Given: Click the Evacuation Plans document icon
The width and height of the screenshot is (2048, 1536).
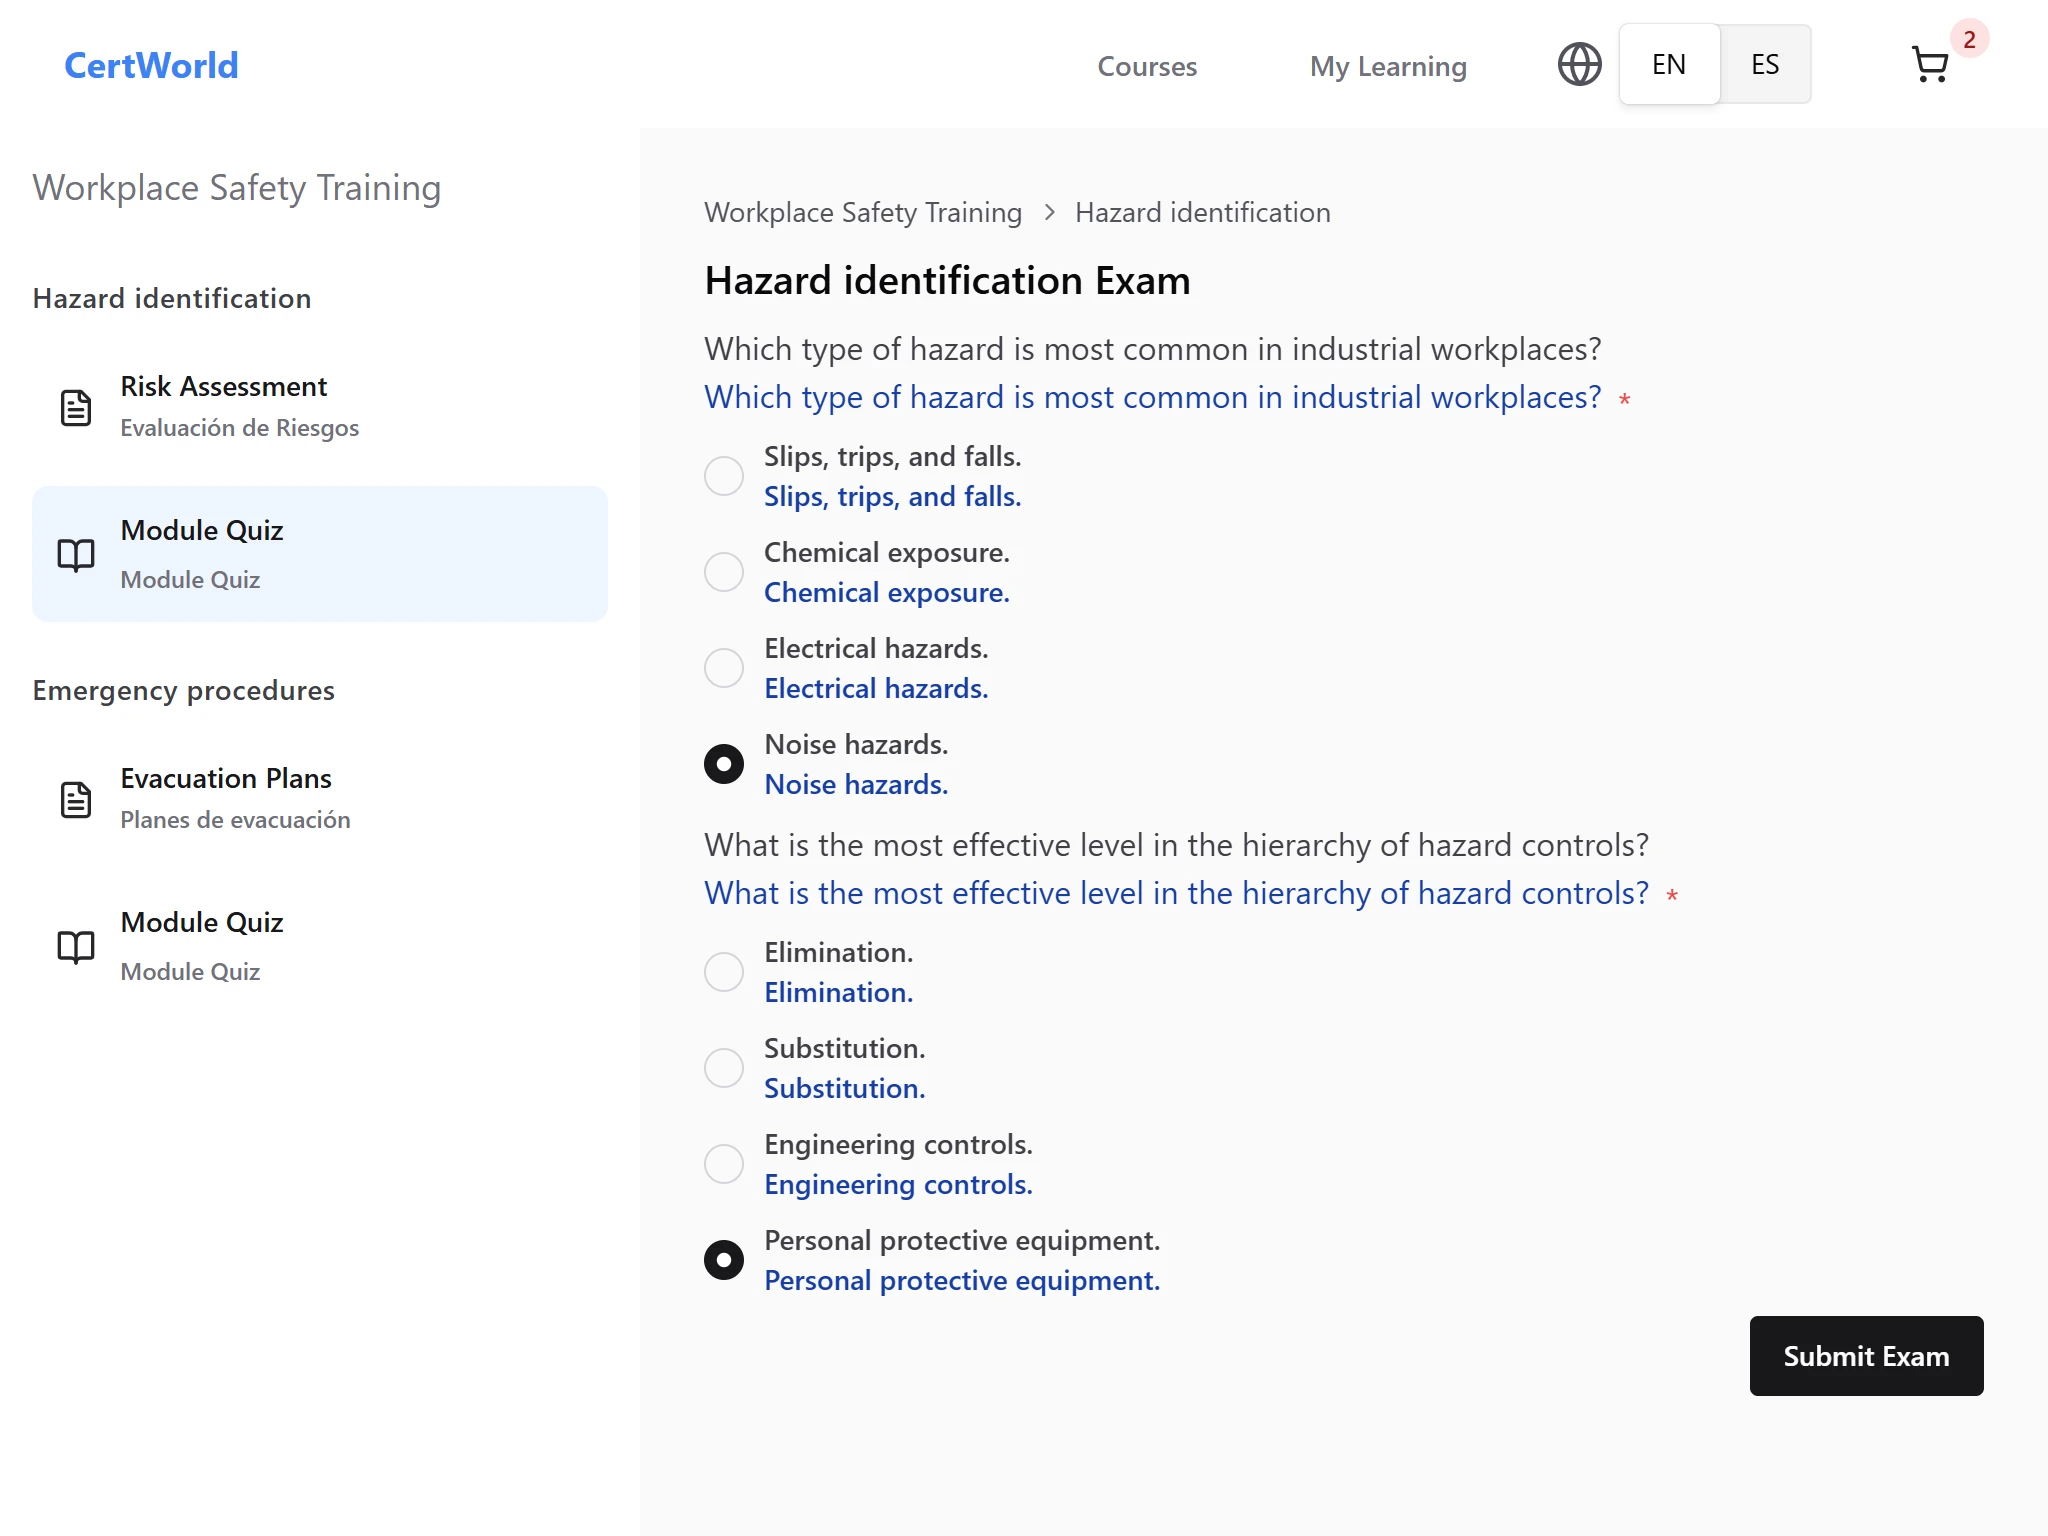Looking at the screenshot, I should coord(76,799).
